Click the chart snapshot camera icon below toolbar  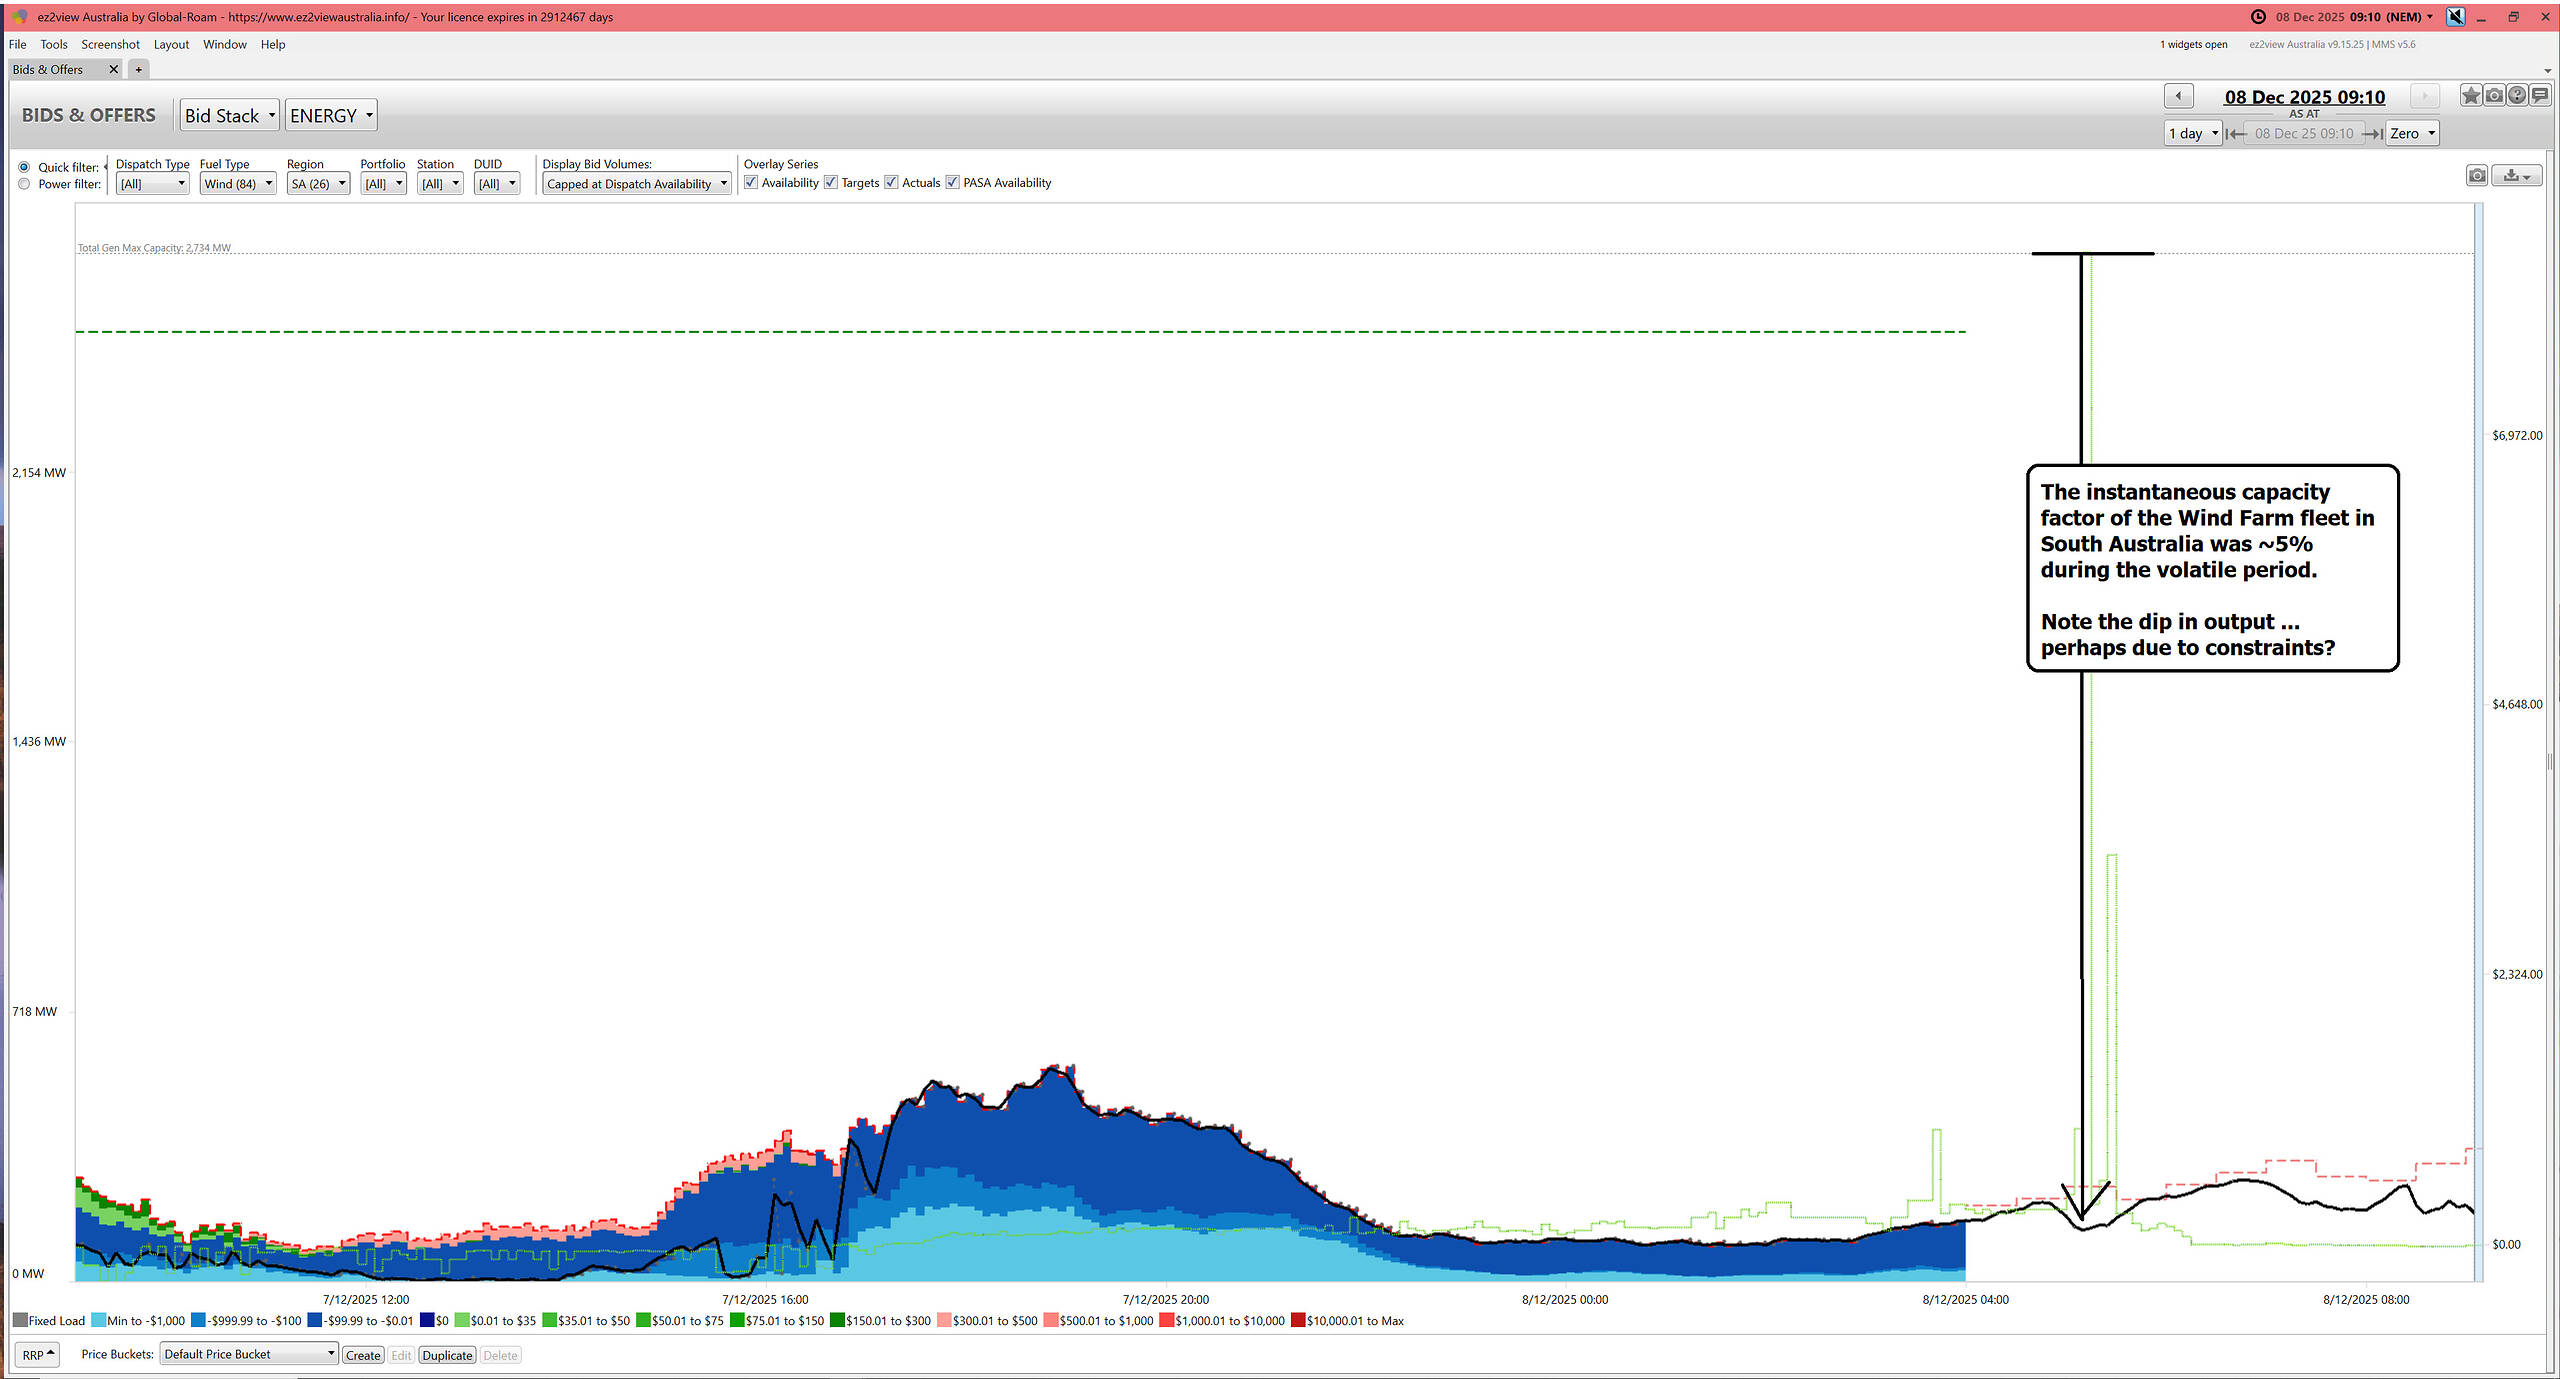coord(2477,176)
